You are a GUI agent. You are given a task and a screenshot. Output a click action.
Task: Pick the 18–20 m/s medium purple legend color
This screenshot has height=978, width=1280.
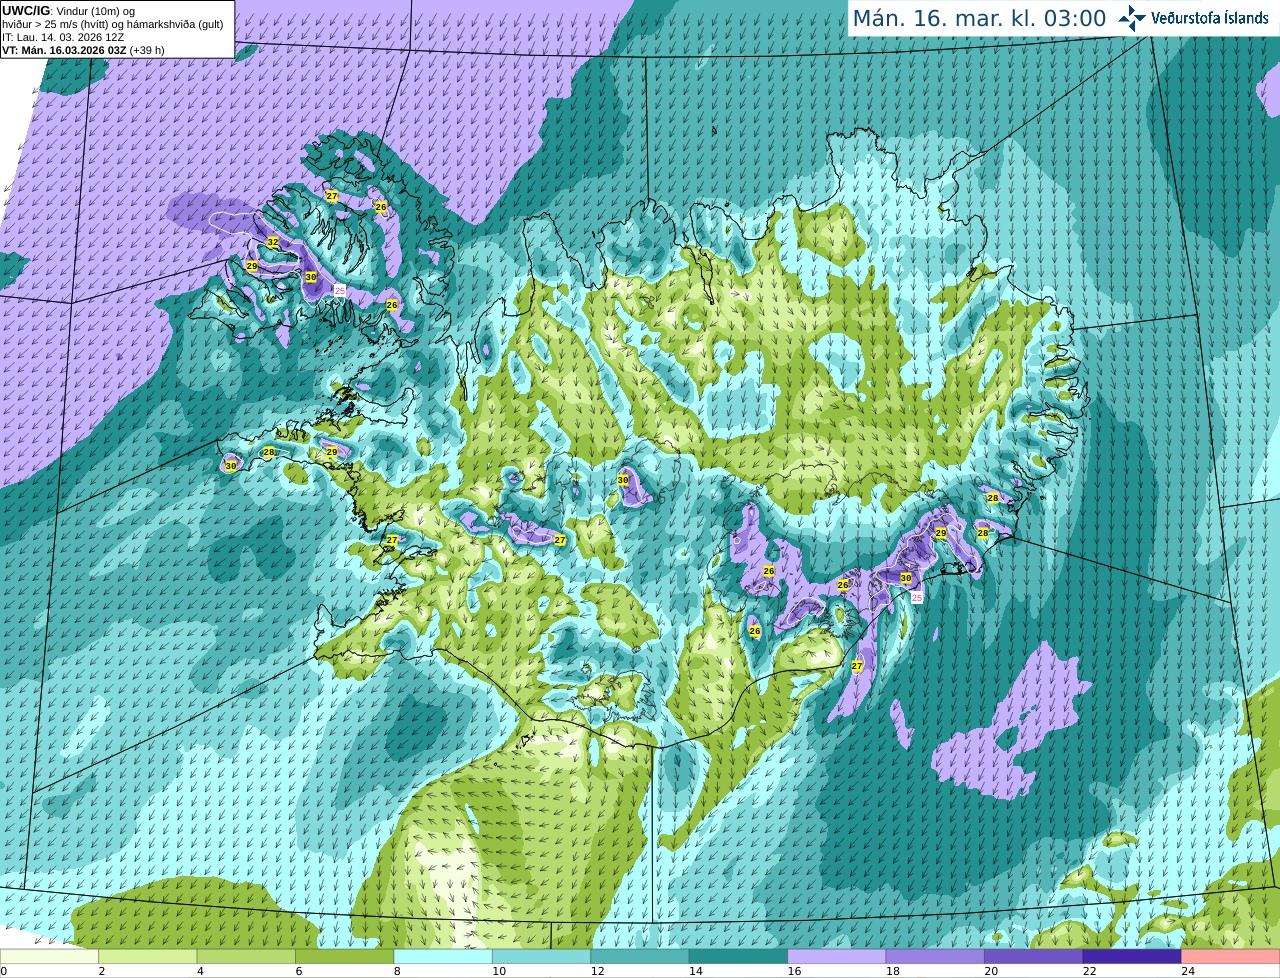pyautogui.click(x=936, y=956)
